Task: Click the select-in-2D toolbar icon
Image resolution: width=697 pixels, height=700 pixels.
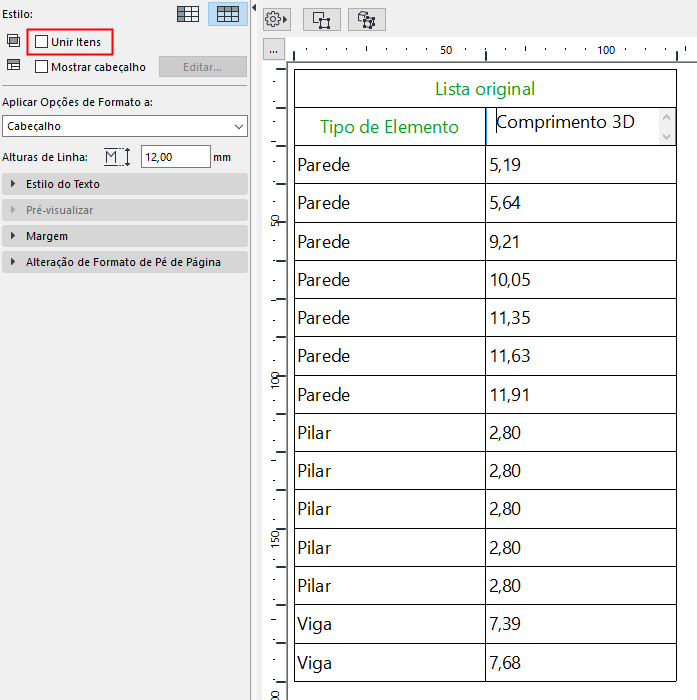Action: (321, 20)
